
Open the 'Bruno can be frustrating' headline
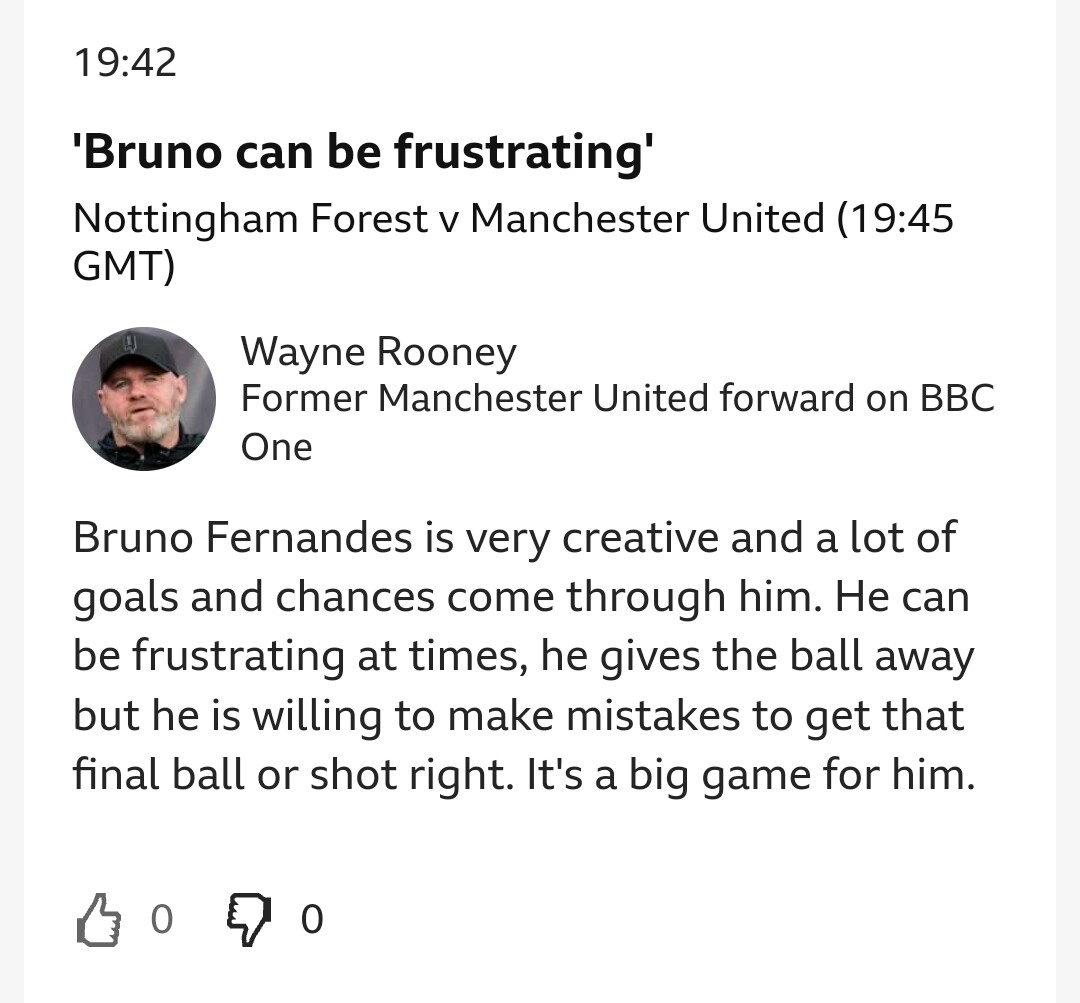click(363, 152)
